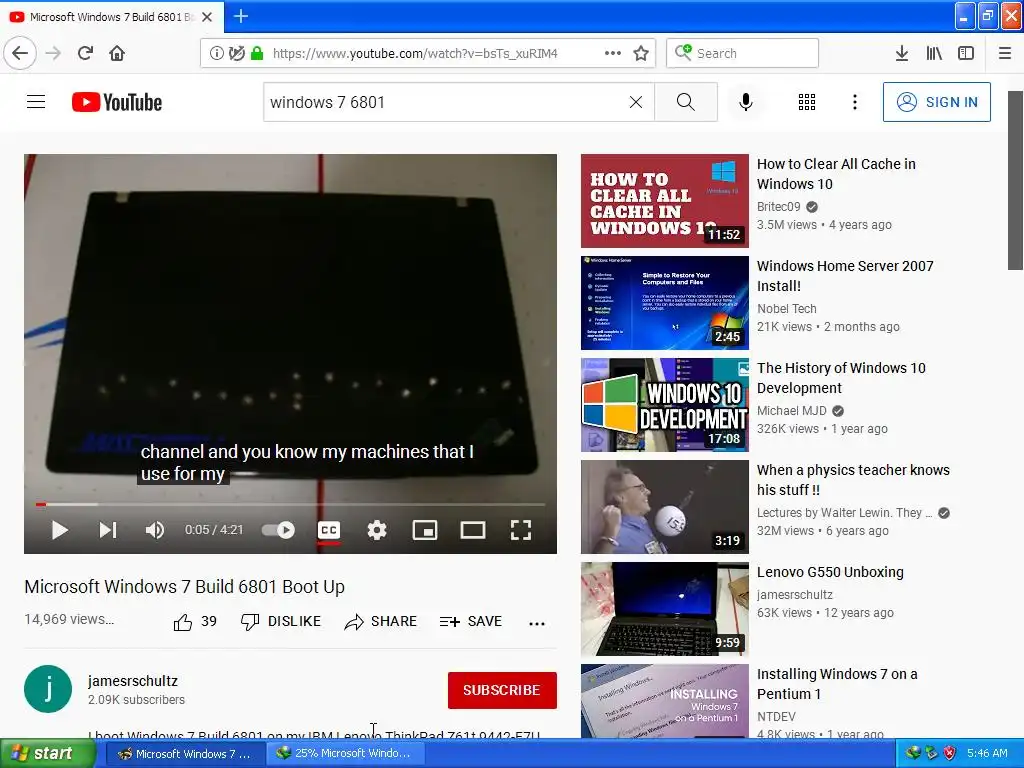
Task: Show site information icon in address bar
Action: tap(216, 53)
